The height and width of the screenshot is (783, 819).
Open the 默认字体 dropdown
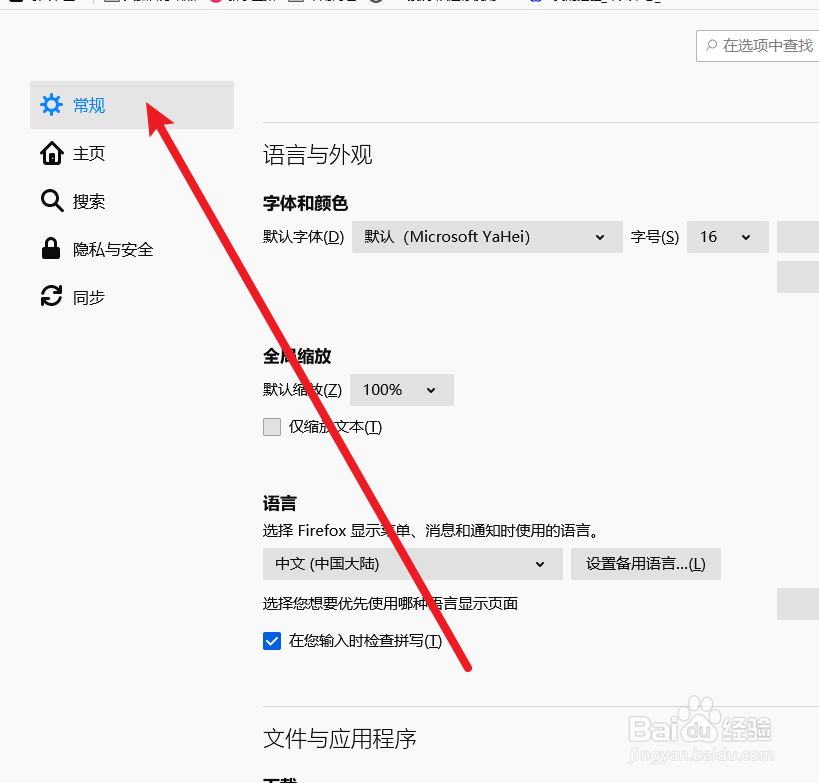click(487, 237)
